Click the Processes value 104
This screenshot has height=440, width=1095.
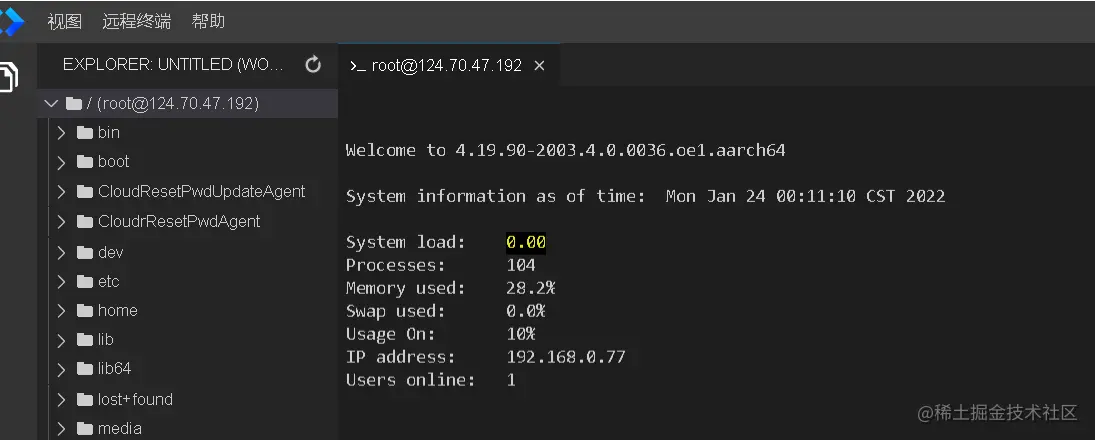521,265
